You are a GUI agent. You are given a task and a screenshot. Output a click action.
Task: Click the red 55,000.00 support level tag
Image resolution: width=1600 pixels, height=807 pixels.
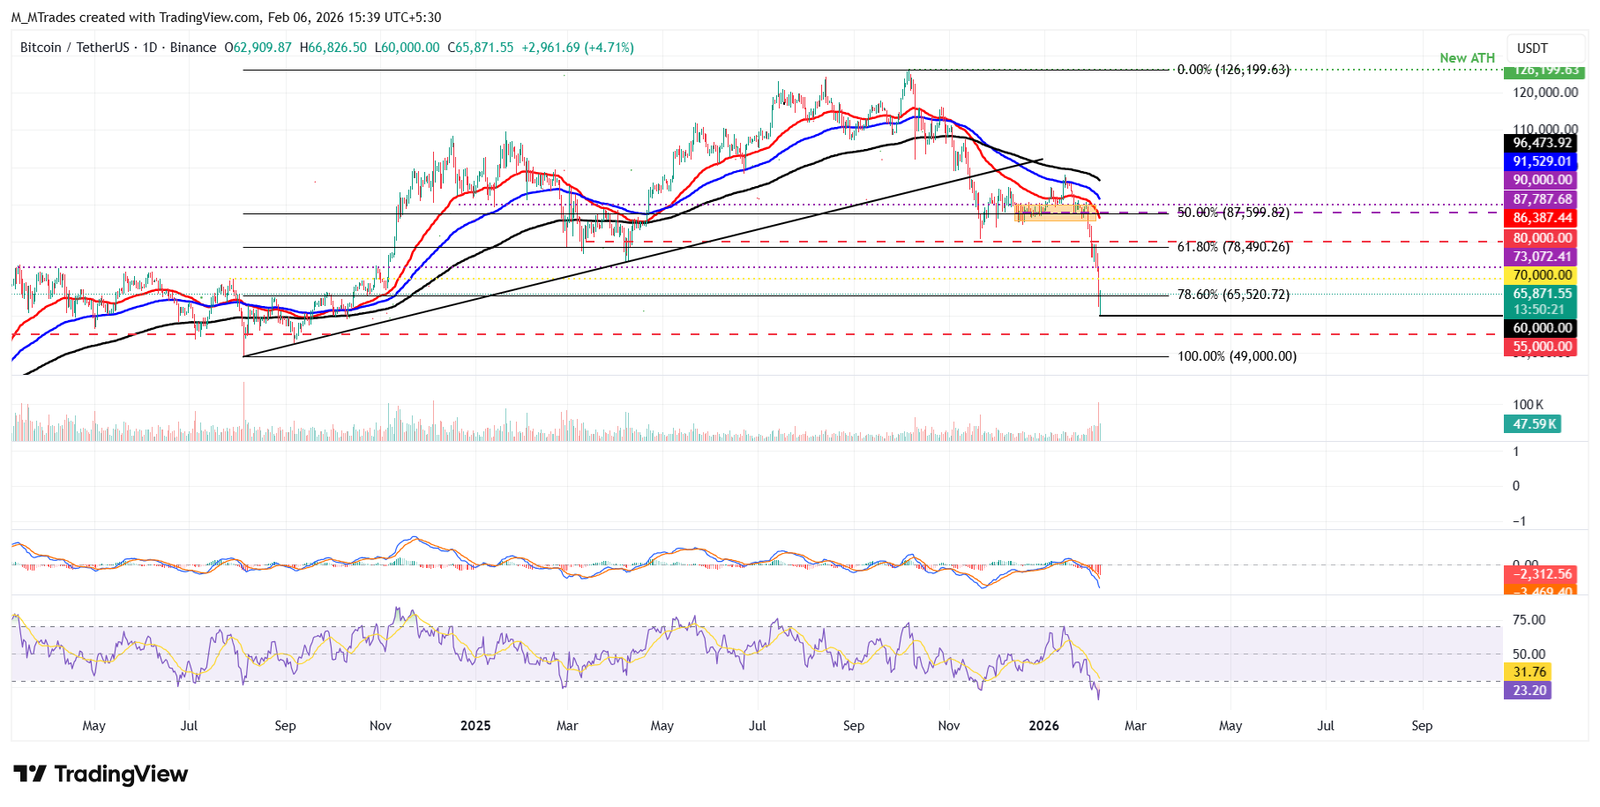(x=1541, y=347)
